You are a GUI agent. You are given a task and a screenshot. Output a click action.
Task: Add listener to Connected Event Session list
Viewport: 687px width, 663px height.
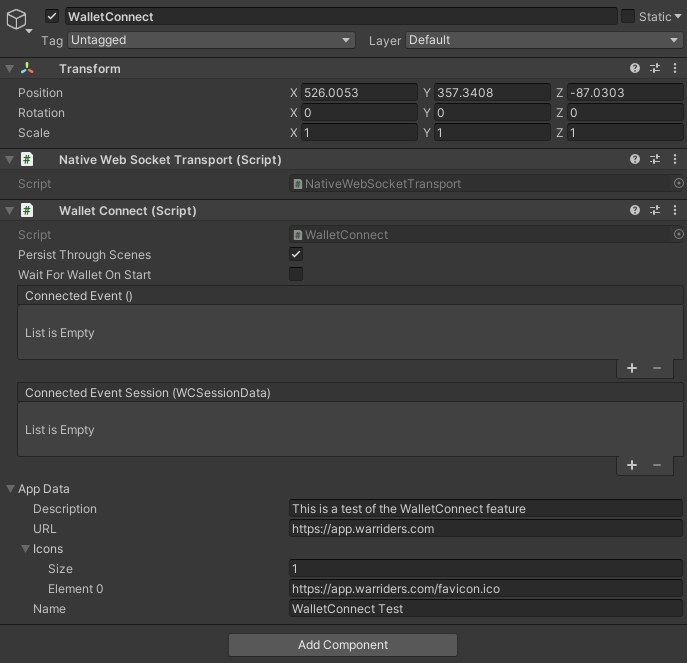point(632,465)
